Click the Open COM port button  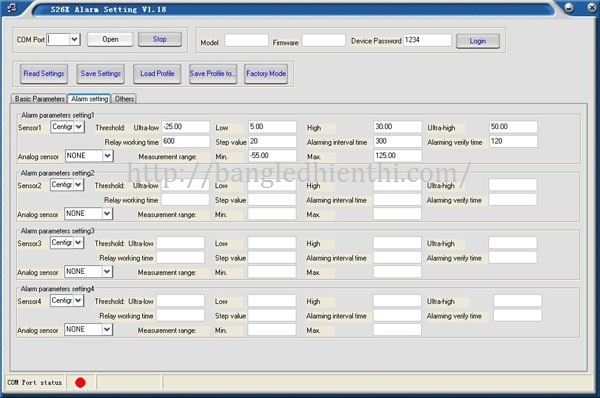pos(110,39)
